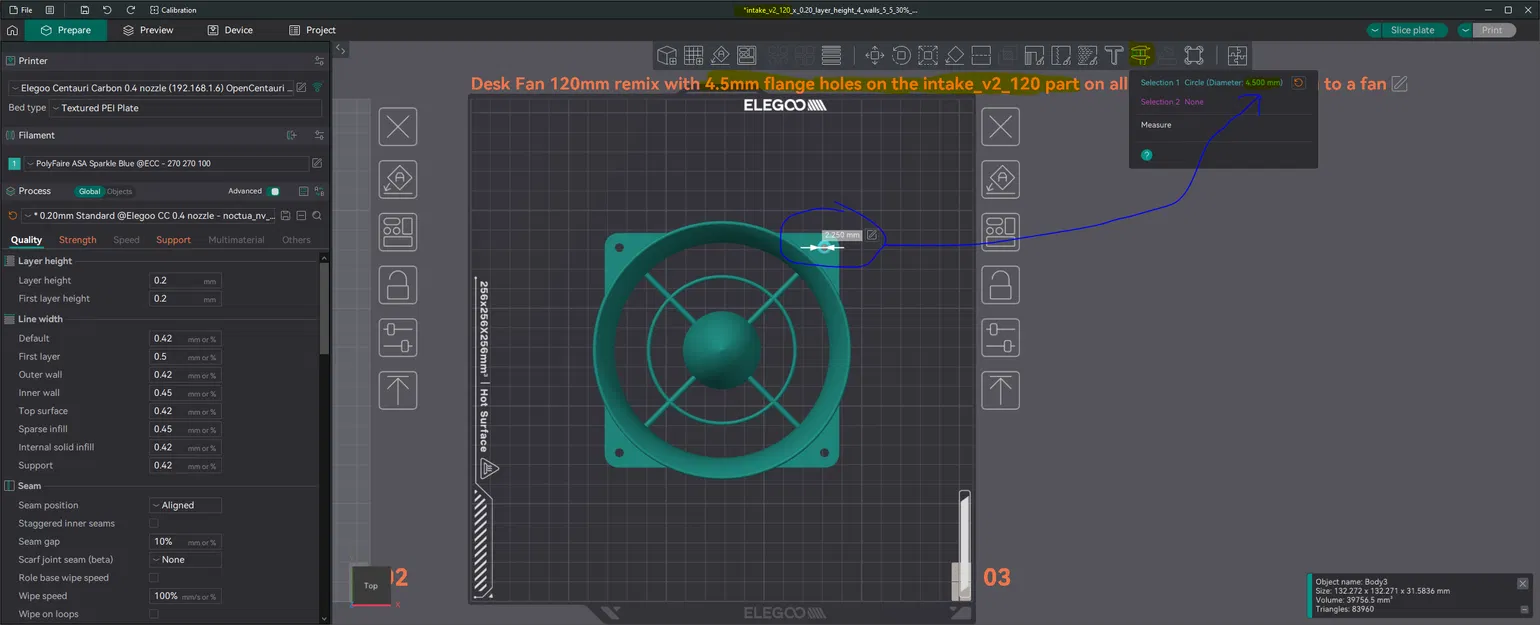
Task: Click the Arrange all objects toolbar icon
Action: [x=746, y=55]
